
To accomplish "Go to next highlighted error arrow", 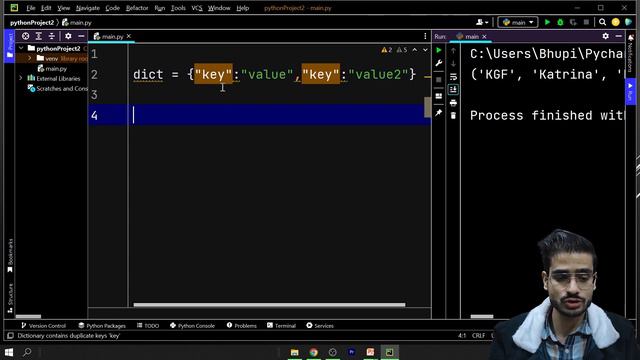I will coord(425,50).
